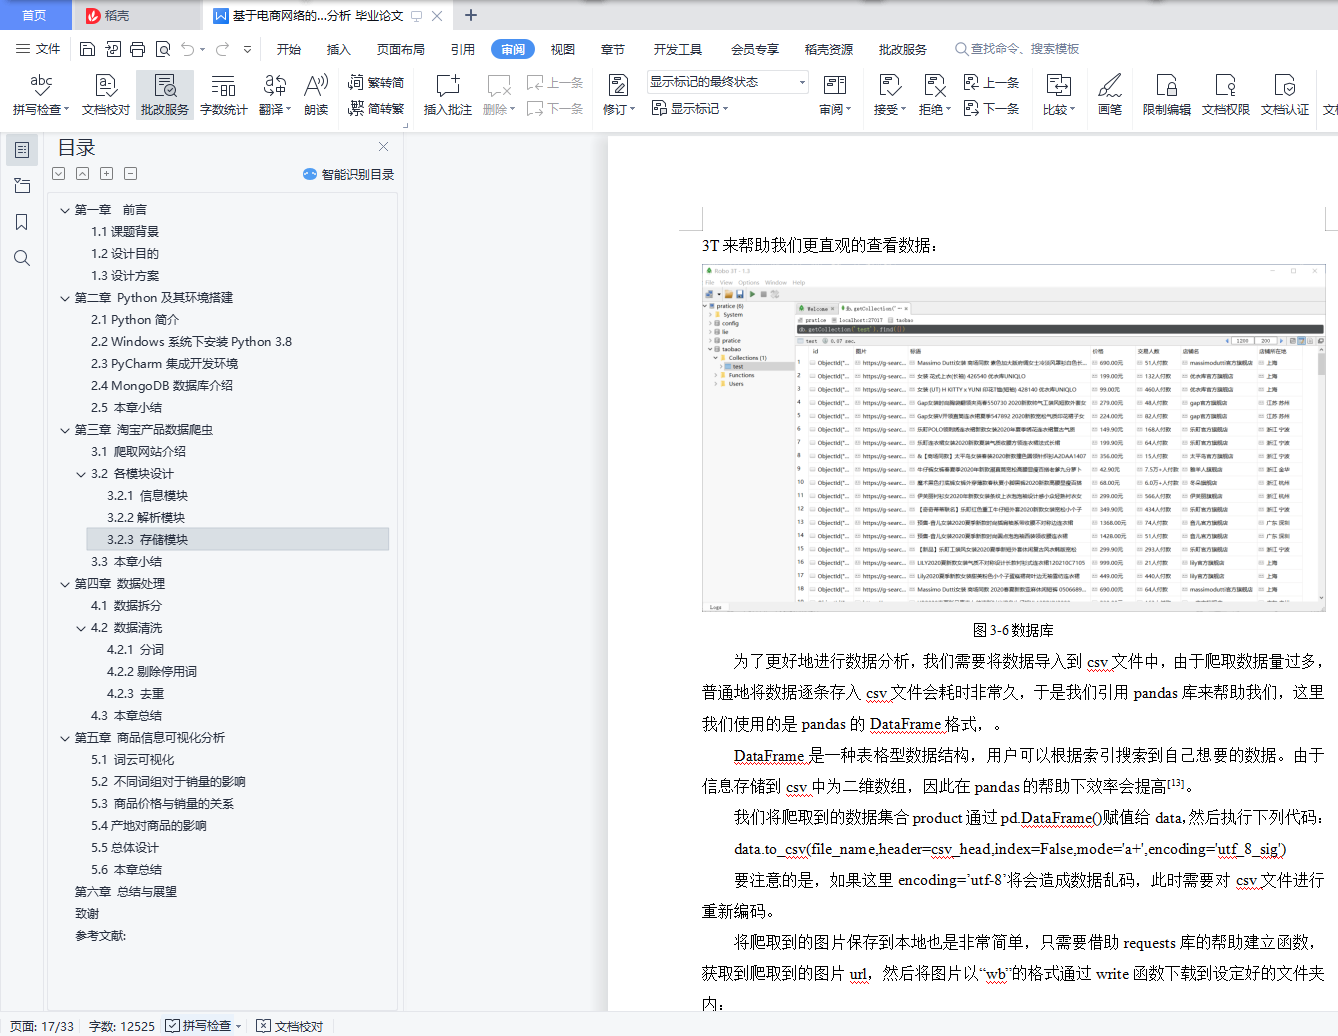Close the 目录 panel

pyautogui.click(x=383, y=147)
